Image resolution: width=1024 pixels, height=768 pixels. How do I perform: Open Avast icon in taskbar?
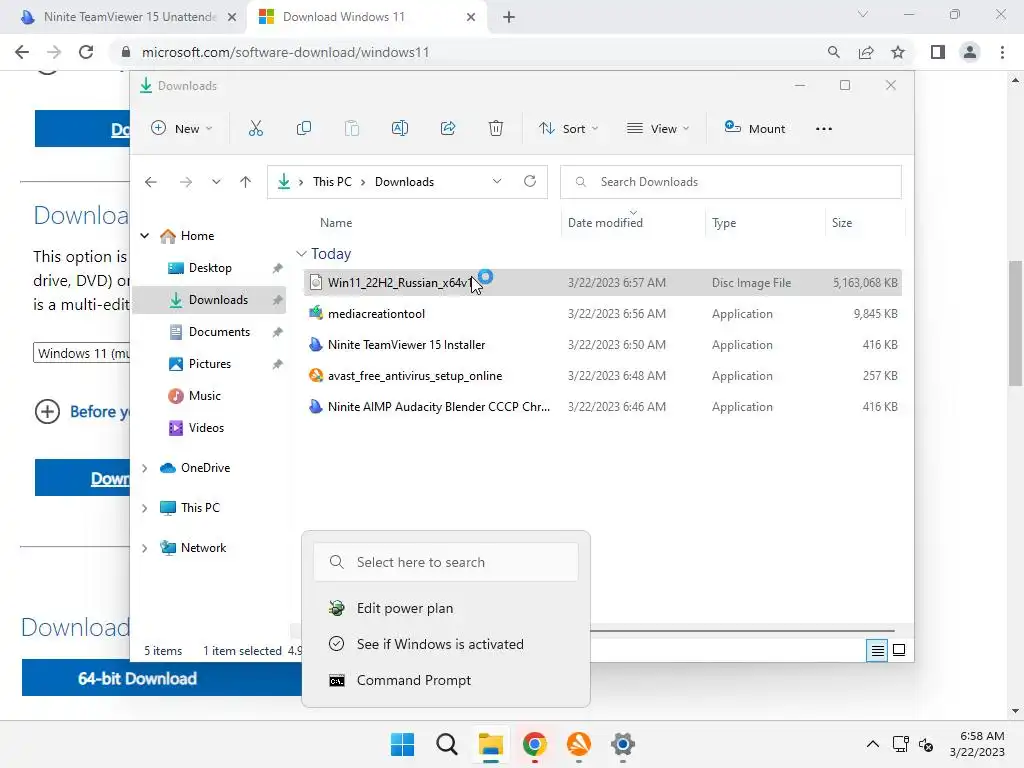[579, 744]
